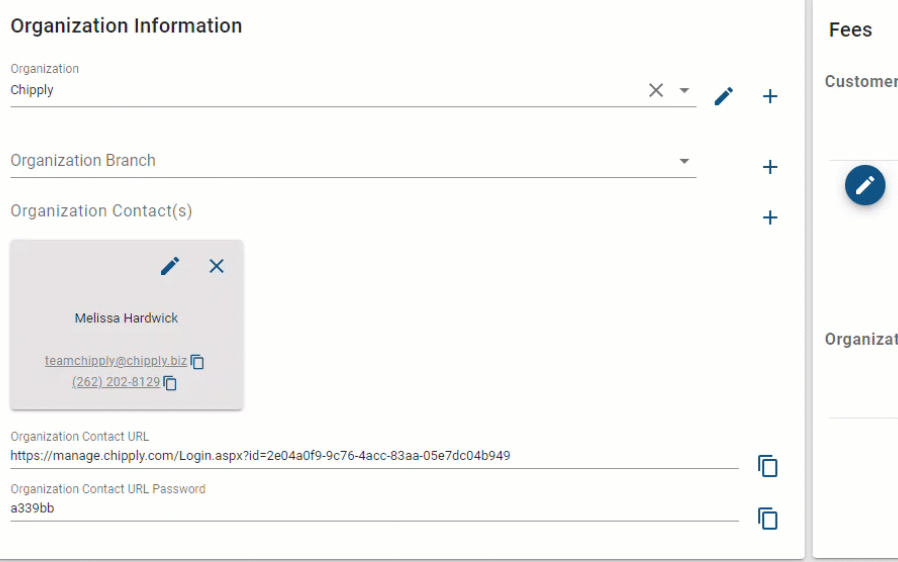This screenshot has width=898, height=562.
Task: Click the URL Password field showing a339bb
Action: [375, 509]
